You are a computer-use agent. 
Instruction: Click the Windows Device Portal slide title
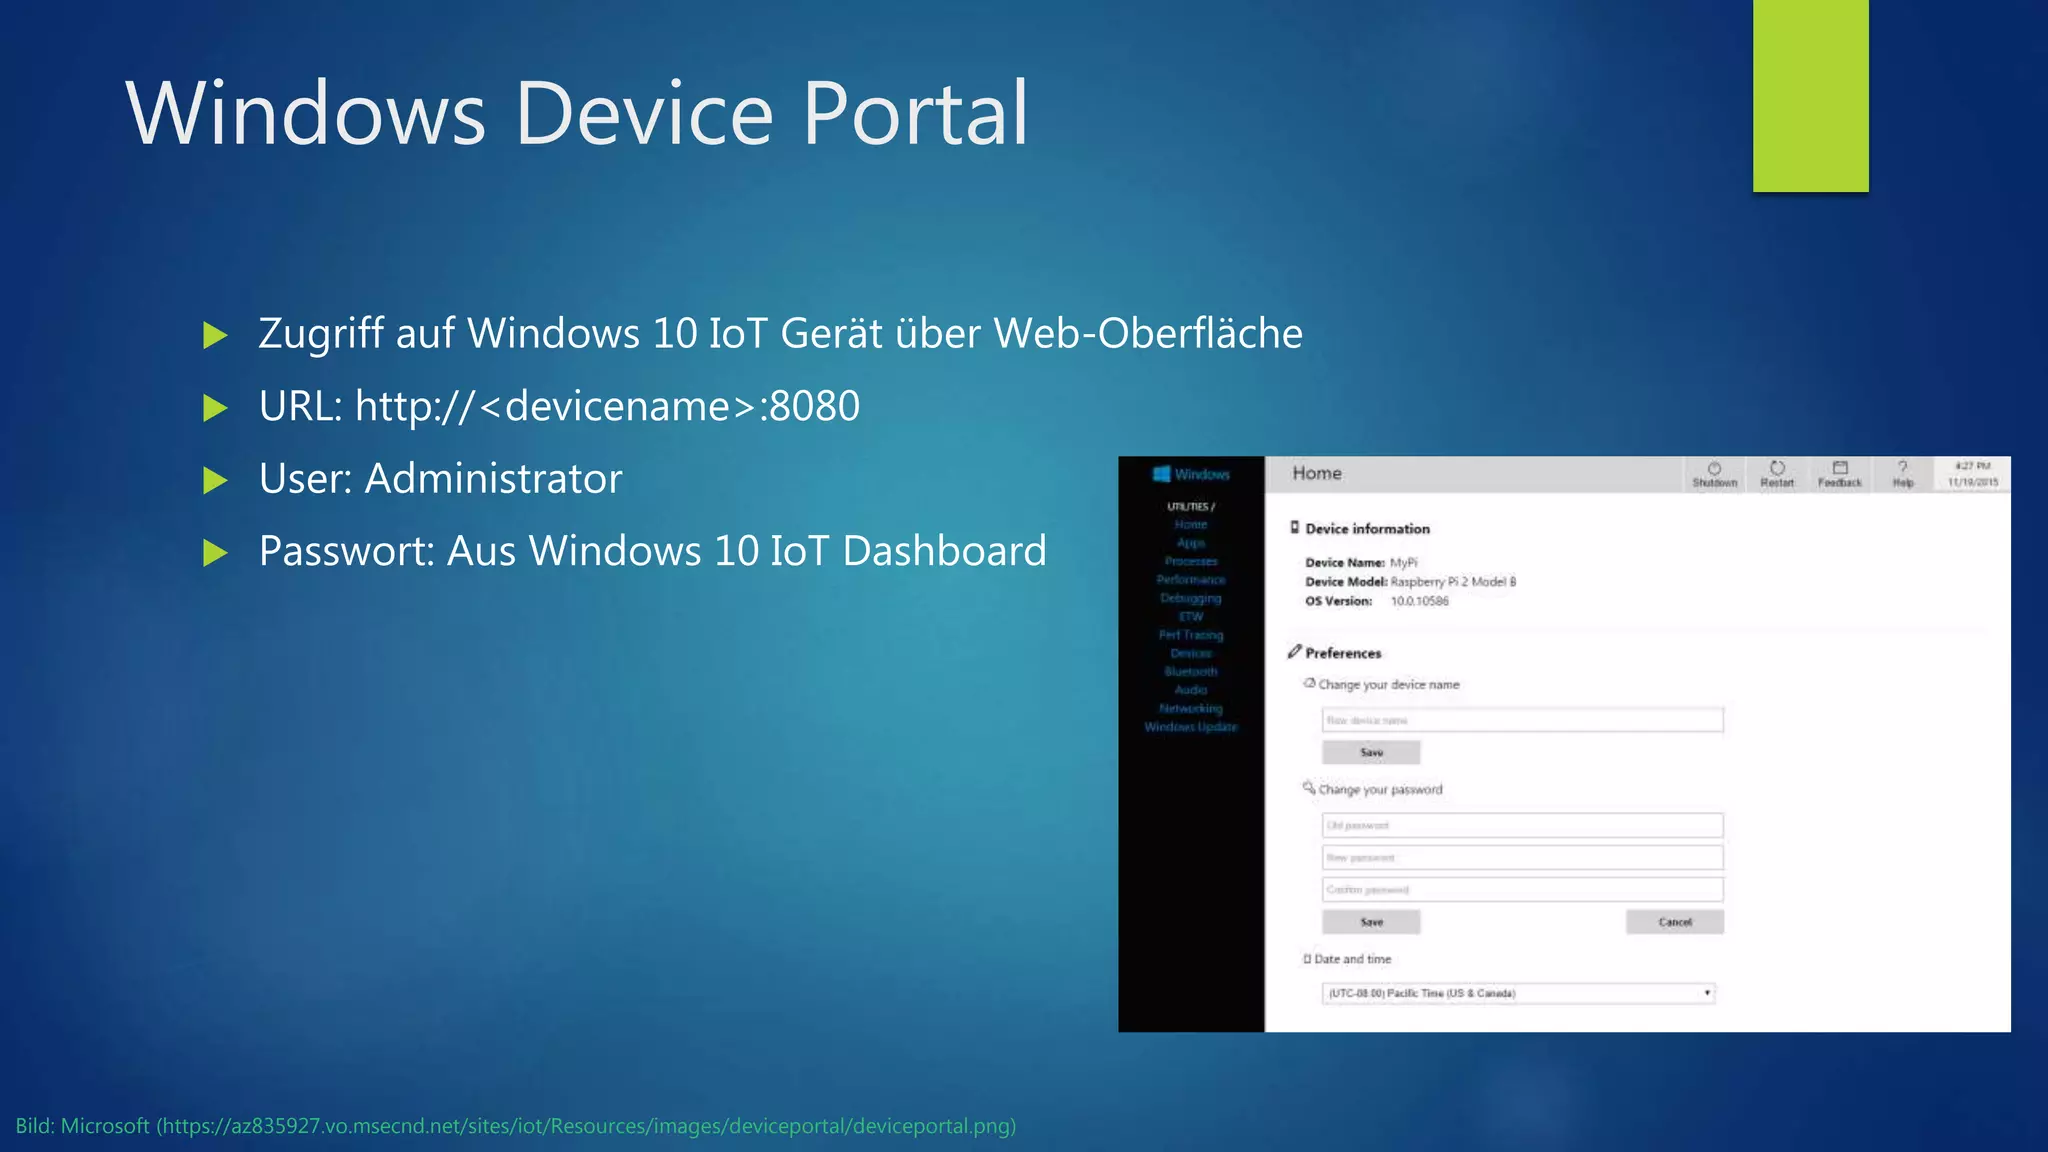pos(577,113)
